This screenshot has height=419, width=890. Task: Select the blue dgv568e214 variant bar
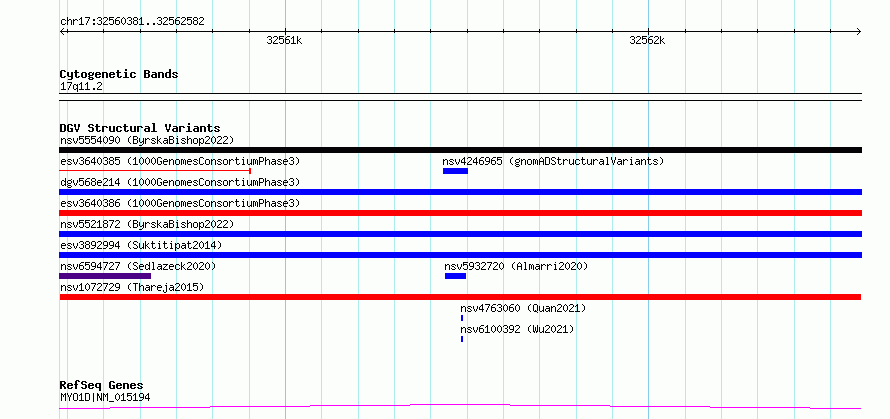click(460, 192)
